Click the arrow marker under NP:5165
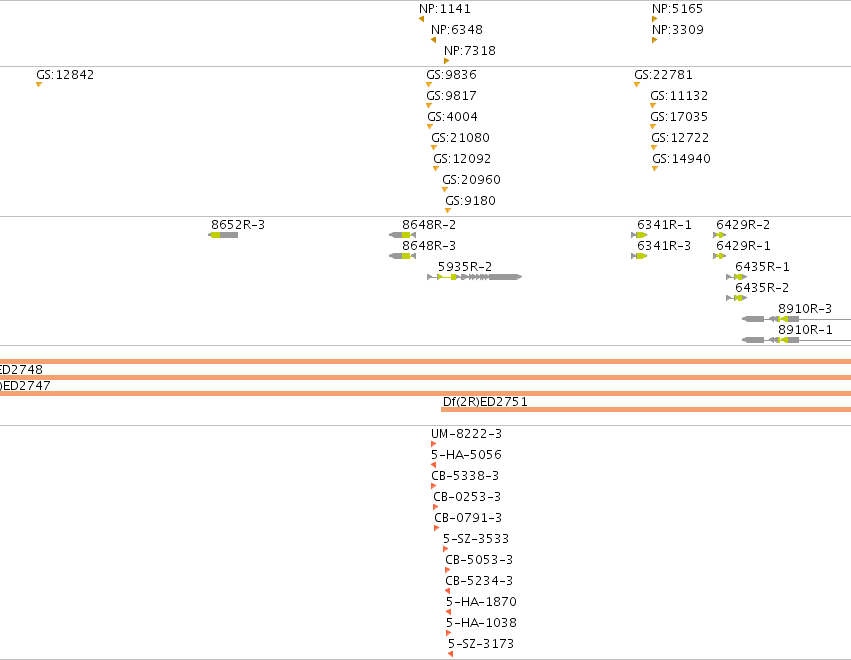 click(x=655, y=19)
